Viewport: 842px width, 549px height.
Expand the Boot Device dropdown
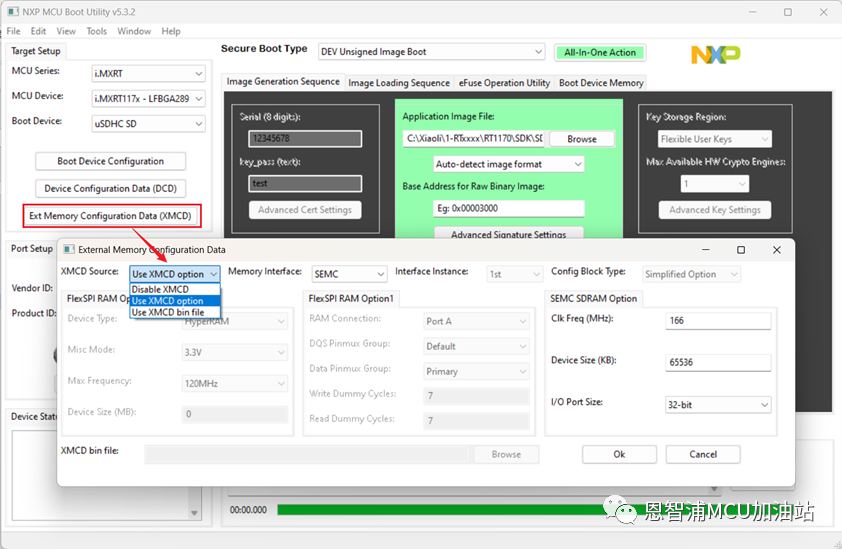pos(148,124)
